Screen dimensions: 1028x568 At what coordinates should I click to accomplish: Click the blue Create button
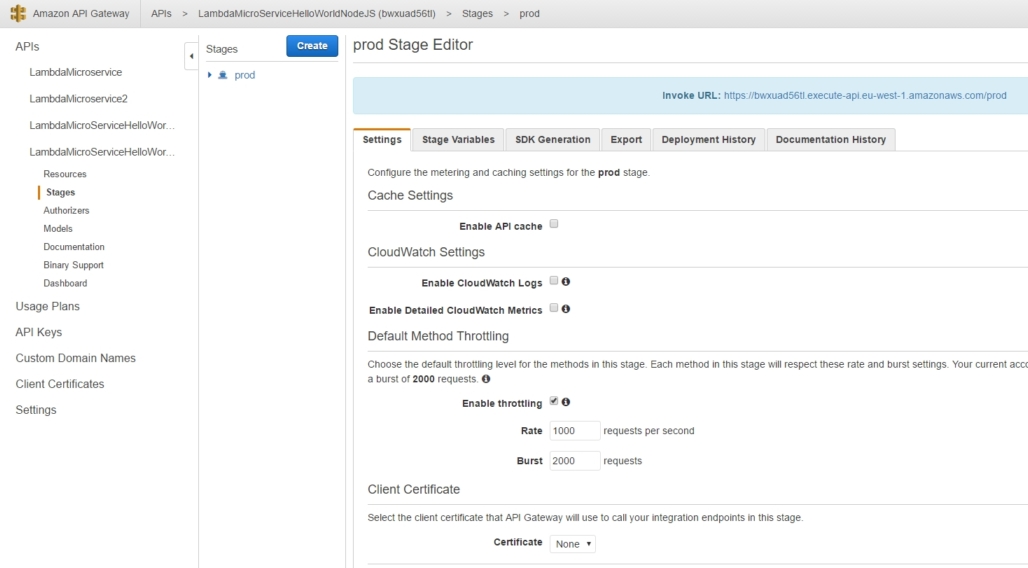click(x=312, y=46)
